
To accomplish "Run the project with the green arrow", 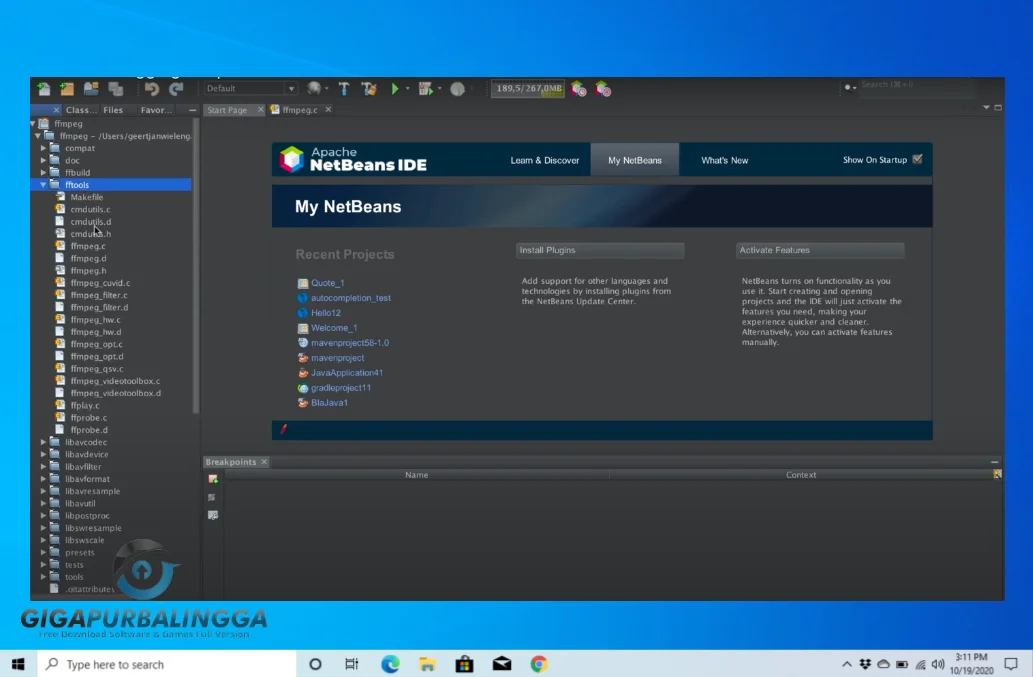I will tap(396, 89).
